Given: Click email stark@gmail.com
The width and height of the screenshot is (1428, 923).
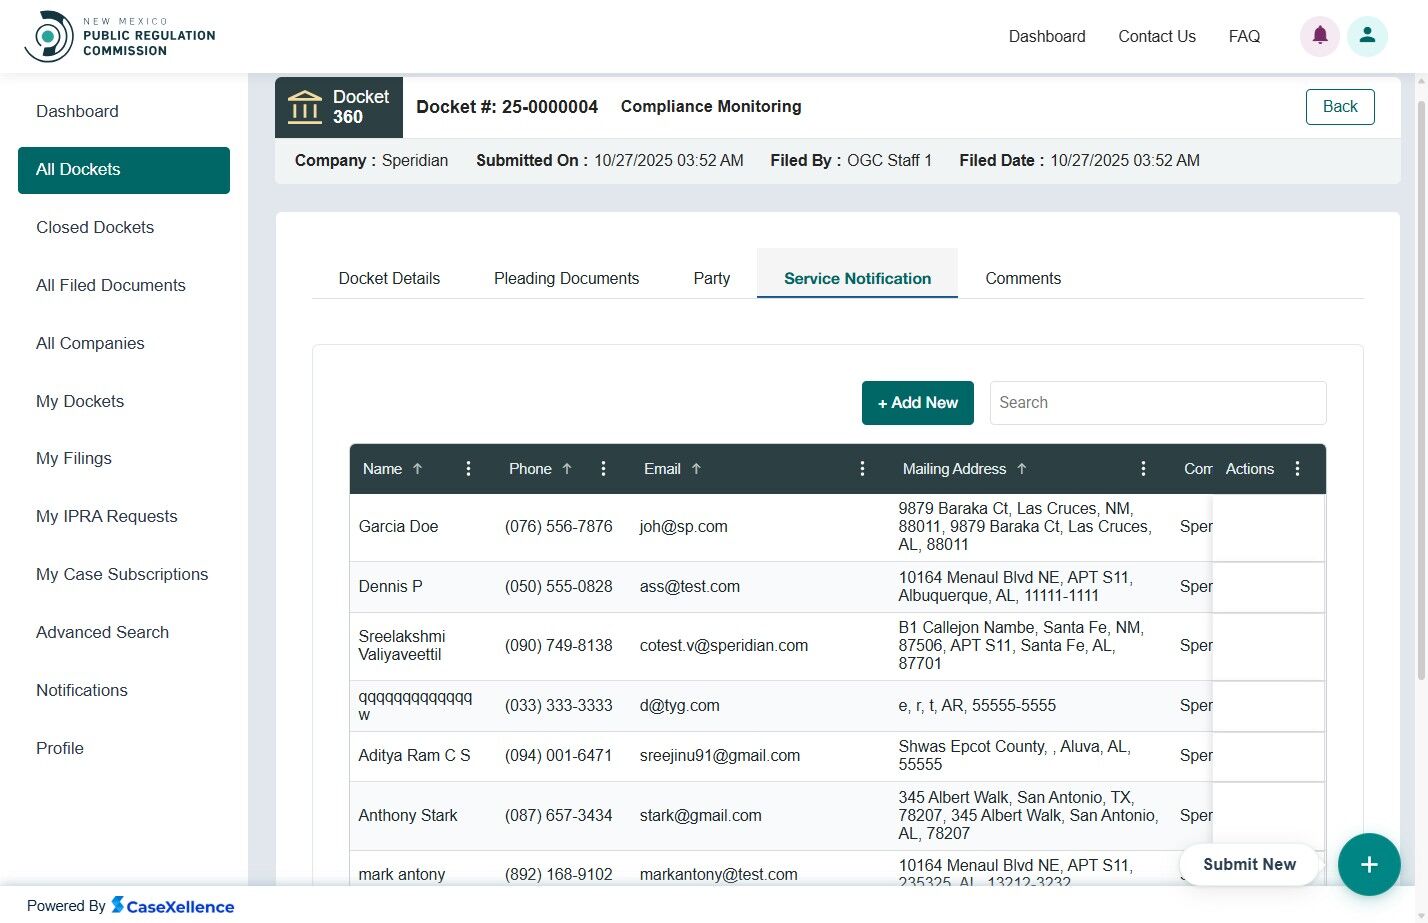Looking at the screenshot, I should (700, 816).
